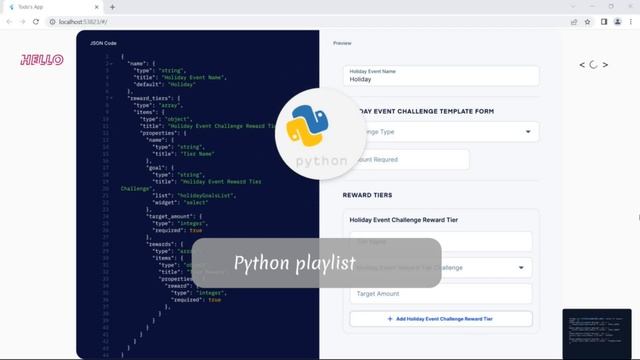Click the "list": "holidayGoalsList" code line

(194, 196)
